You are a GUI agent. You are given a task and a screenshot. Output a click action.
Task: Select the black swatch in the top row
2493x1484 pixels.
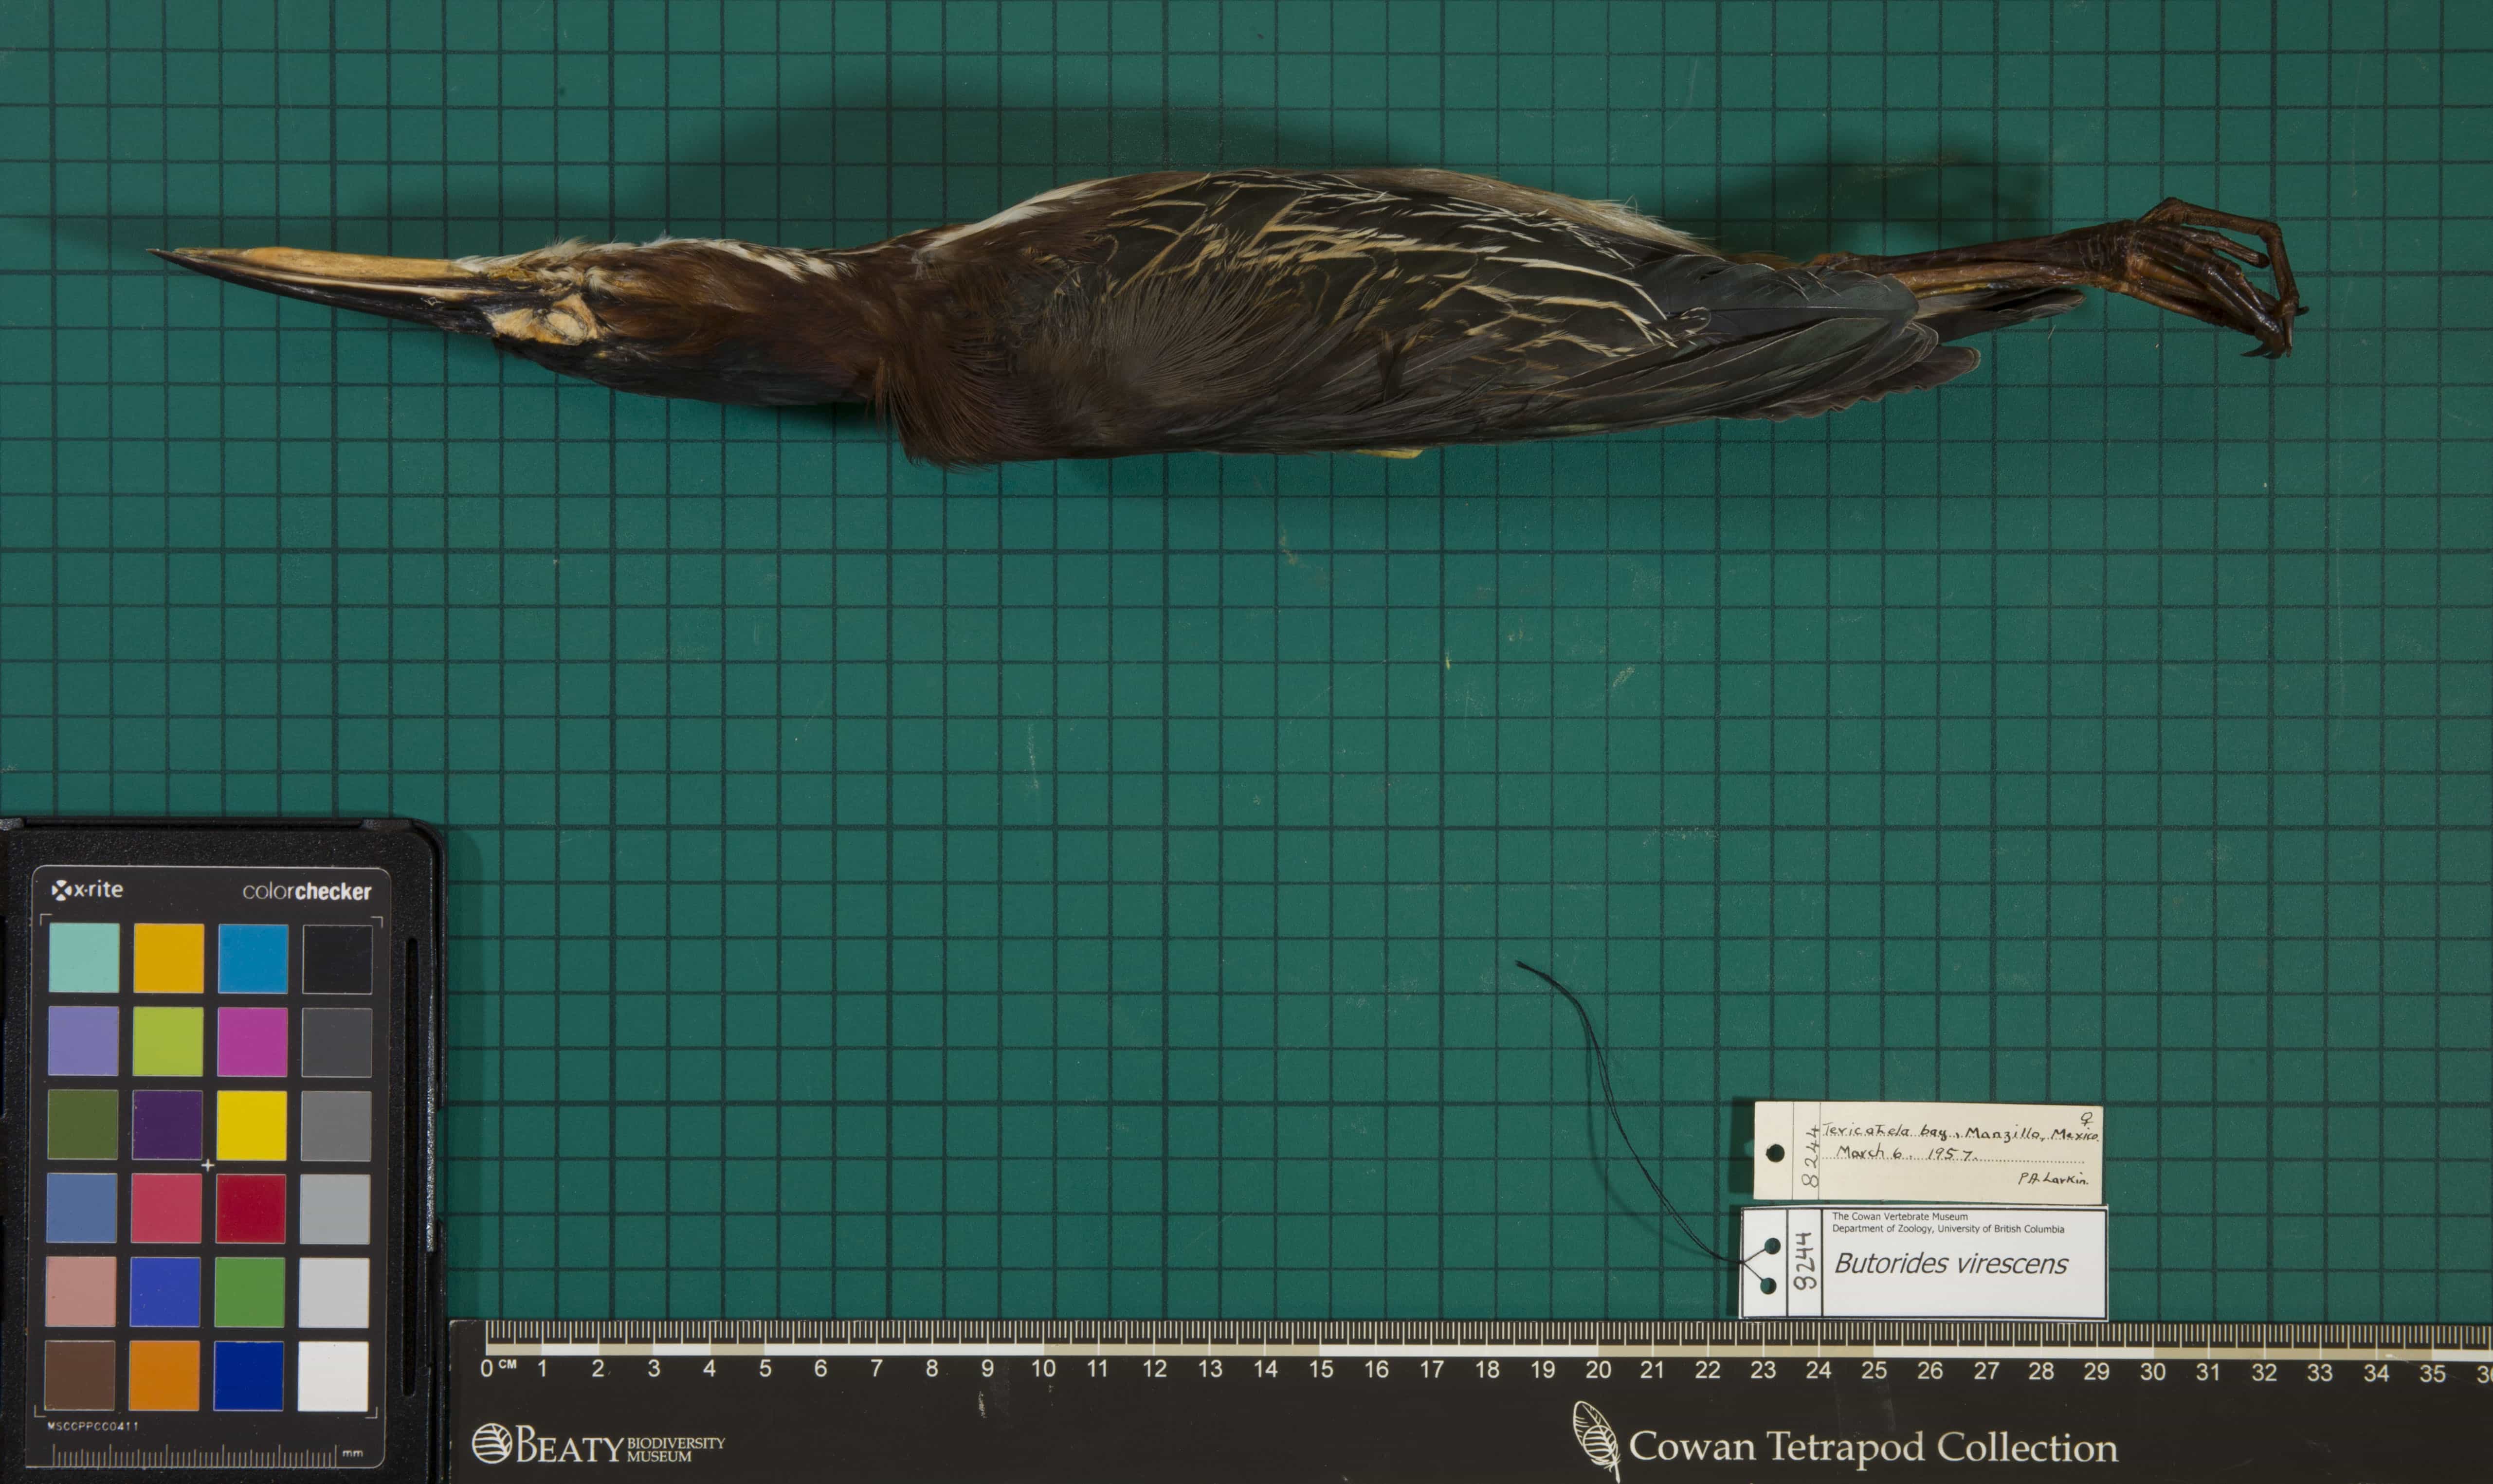point(337,959)
